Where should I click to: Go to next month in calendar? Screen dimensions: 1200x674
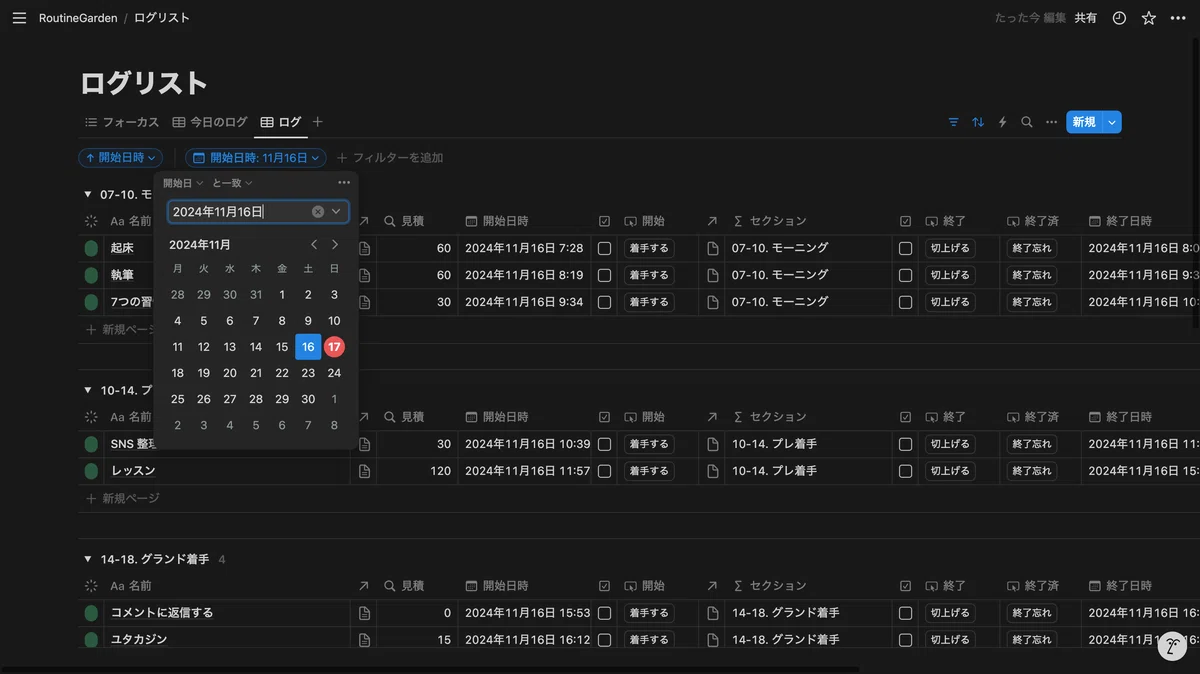click(335, 245)
